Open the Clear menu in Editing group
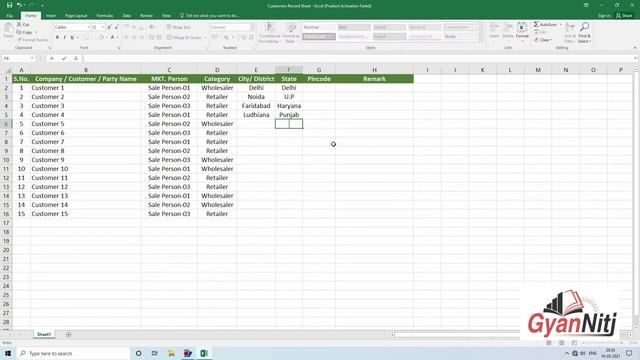This screenshot has height=360, width=640. tap(543, 40)
